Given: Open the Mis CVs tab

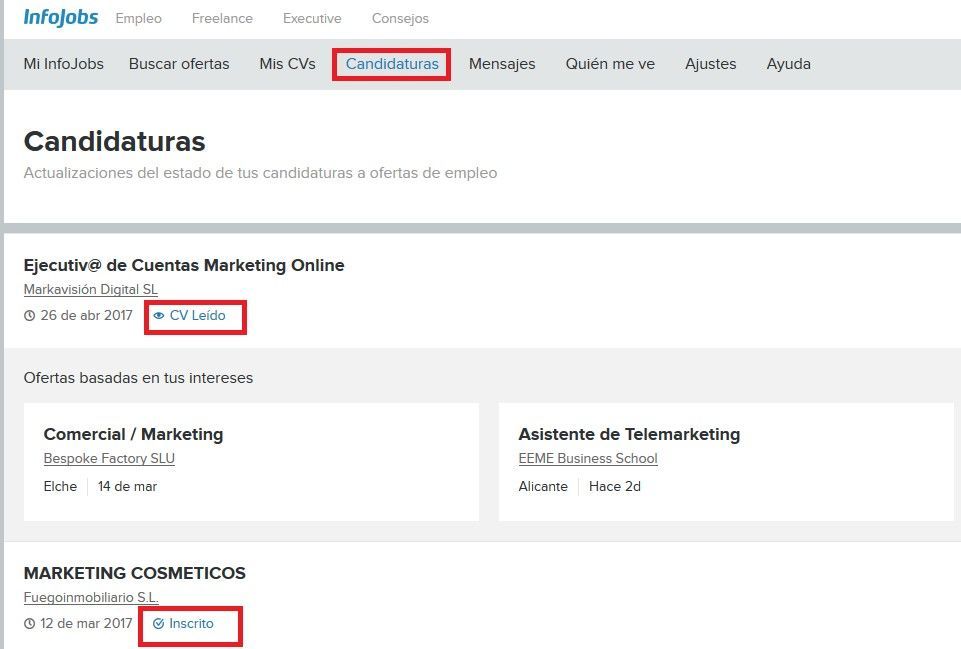Looking at the screenshot, I should coord(287,64).
